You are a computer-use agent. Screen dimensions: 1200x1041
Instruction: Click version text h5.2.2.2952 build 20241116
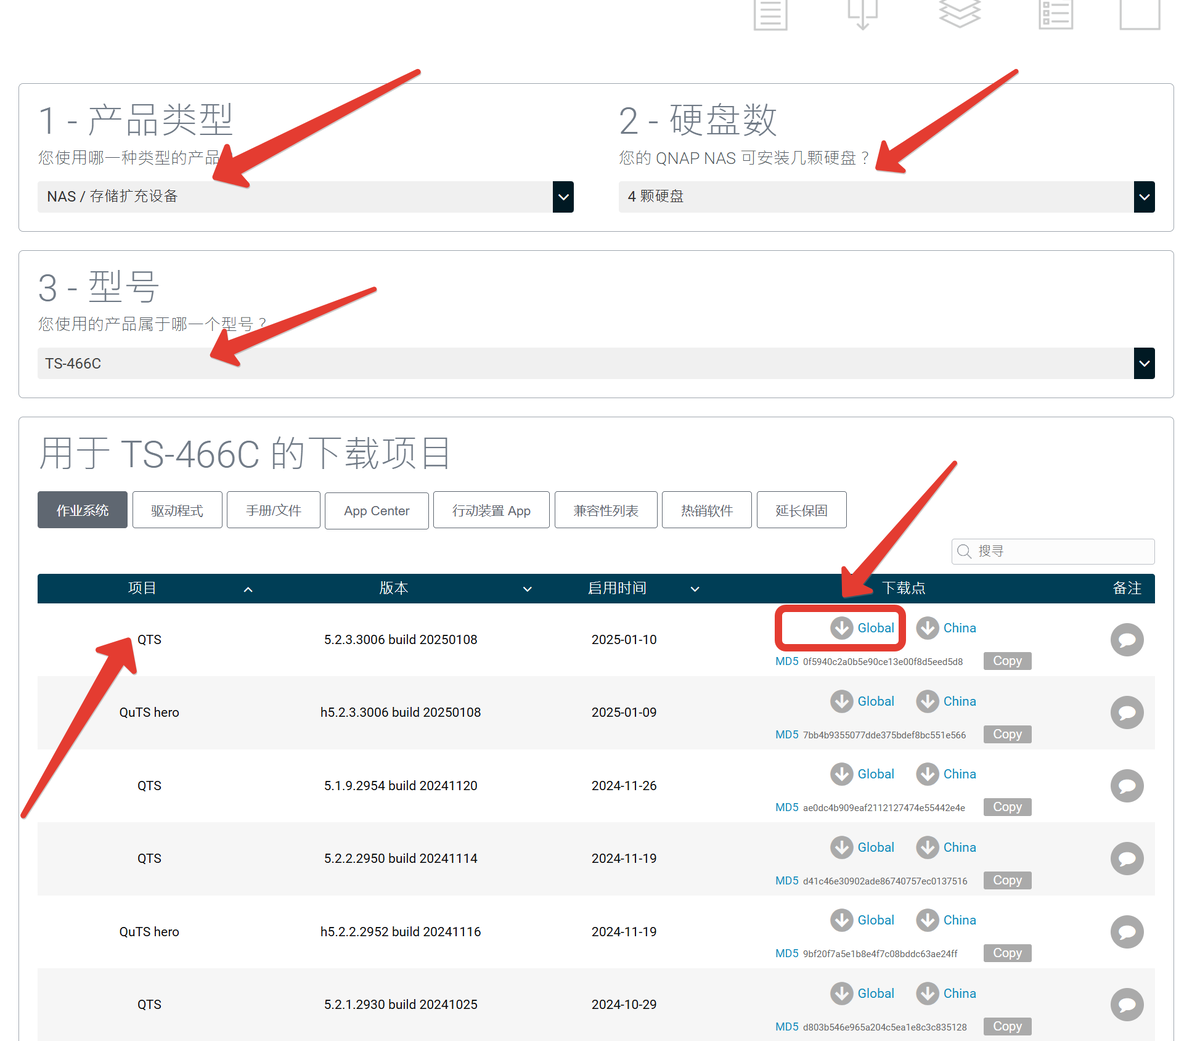[401, 932]
